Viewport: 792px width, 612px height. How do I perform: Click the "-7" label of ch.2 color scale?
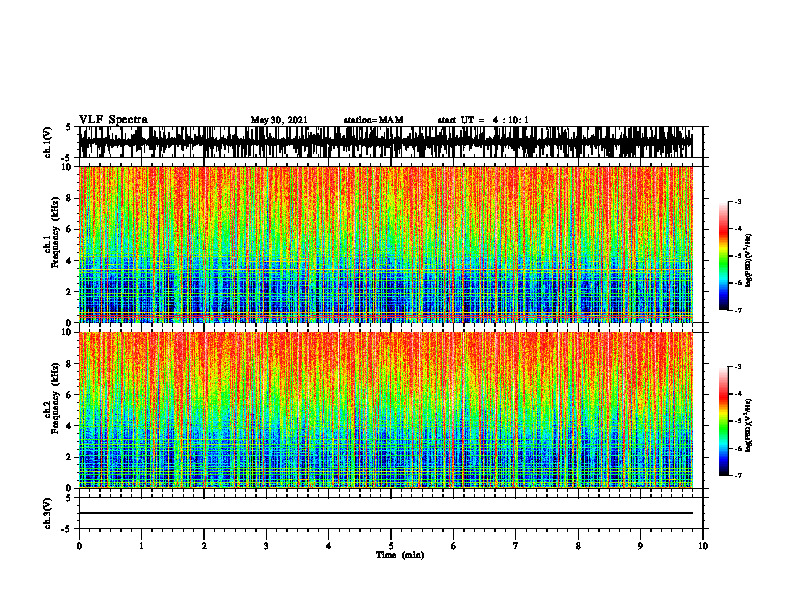(x=737, y=475)
